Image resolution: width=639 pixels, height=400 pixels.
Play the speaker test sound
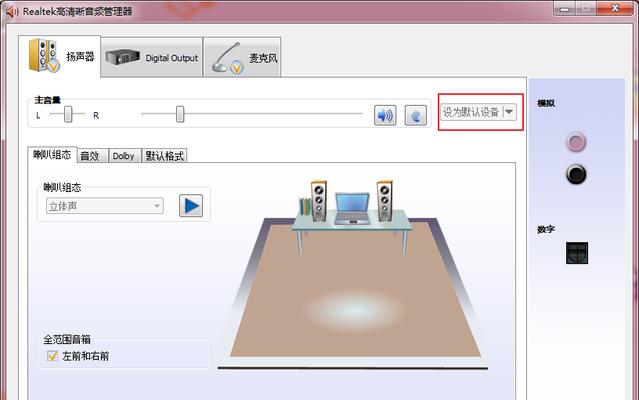pyautogui.click(x=191, y=206)
